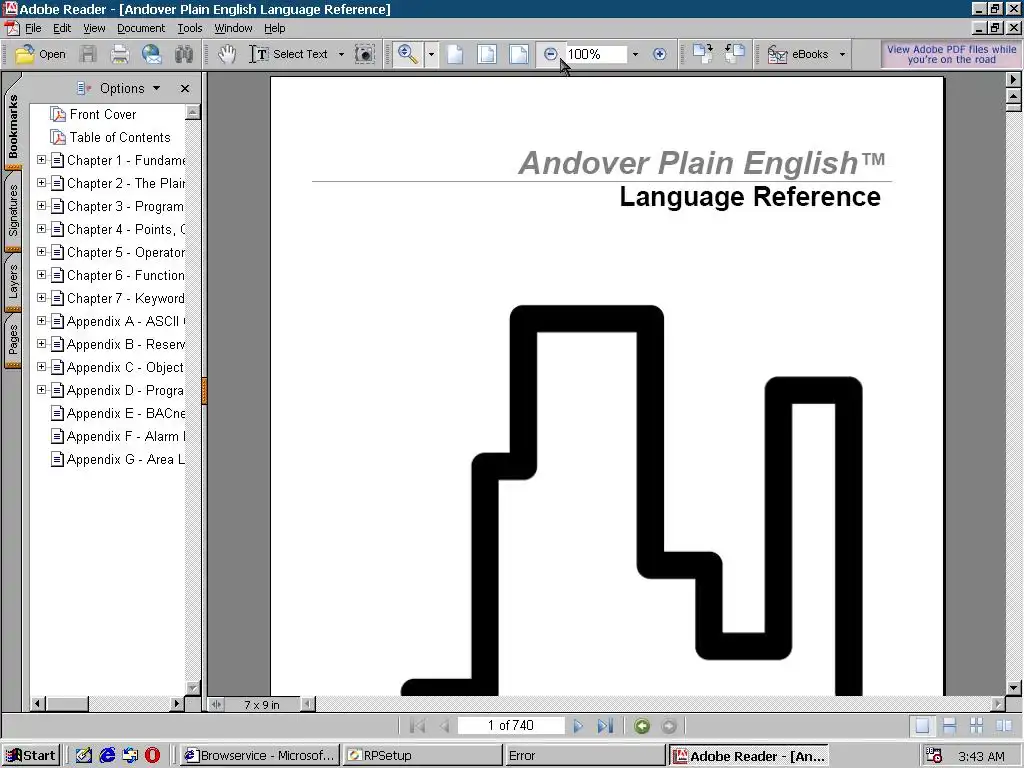
Task: Switch to the Pages side tab
Action: pyautogui.click(x=13, y=340)
